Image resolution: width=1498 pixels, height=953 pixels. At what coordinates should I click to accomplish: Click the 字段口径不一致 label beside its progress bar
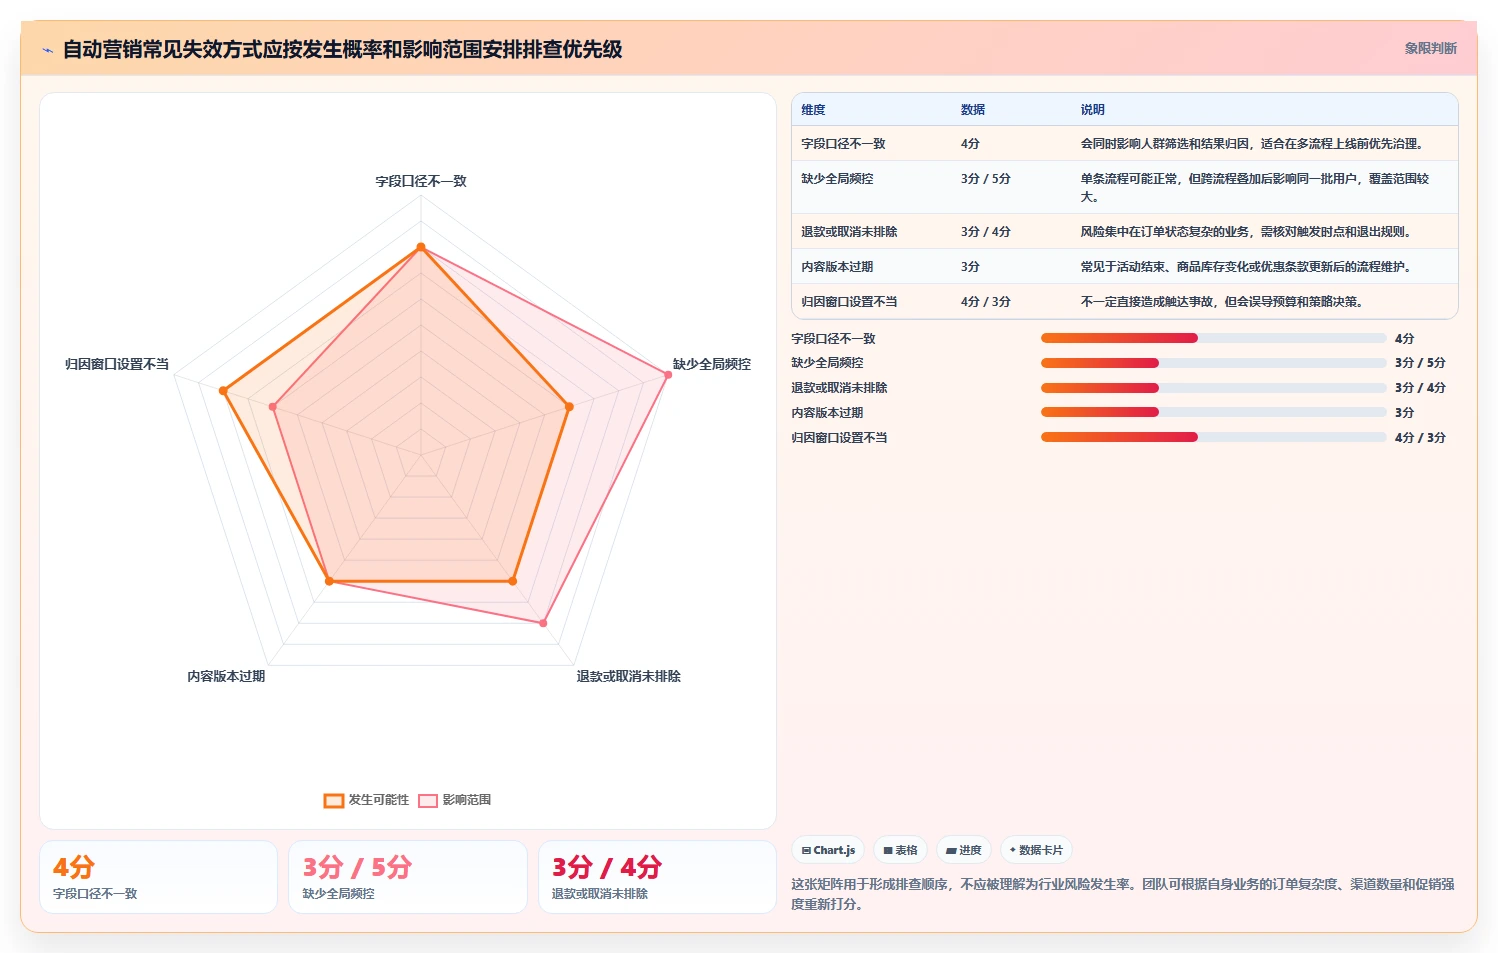click(x=833, y=339)
